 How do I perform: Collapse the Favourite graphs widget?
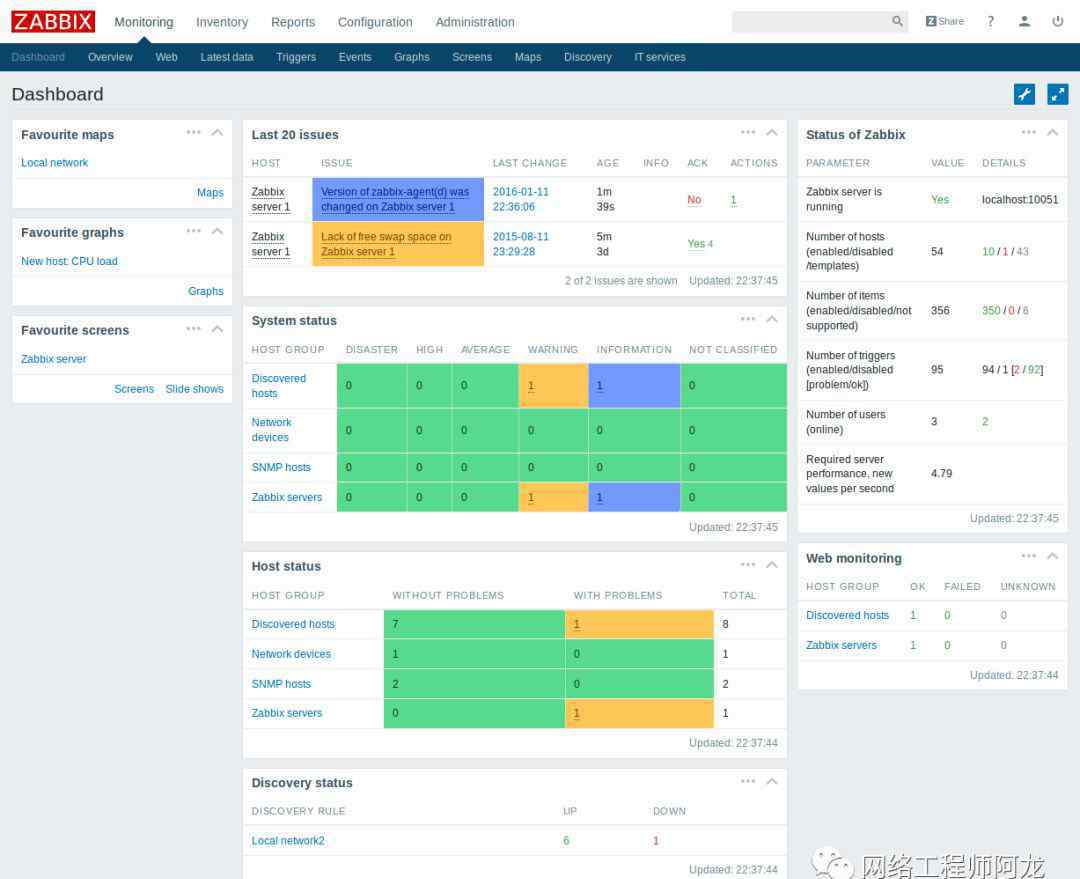(217, 231)
